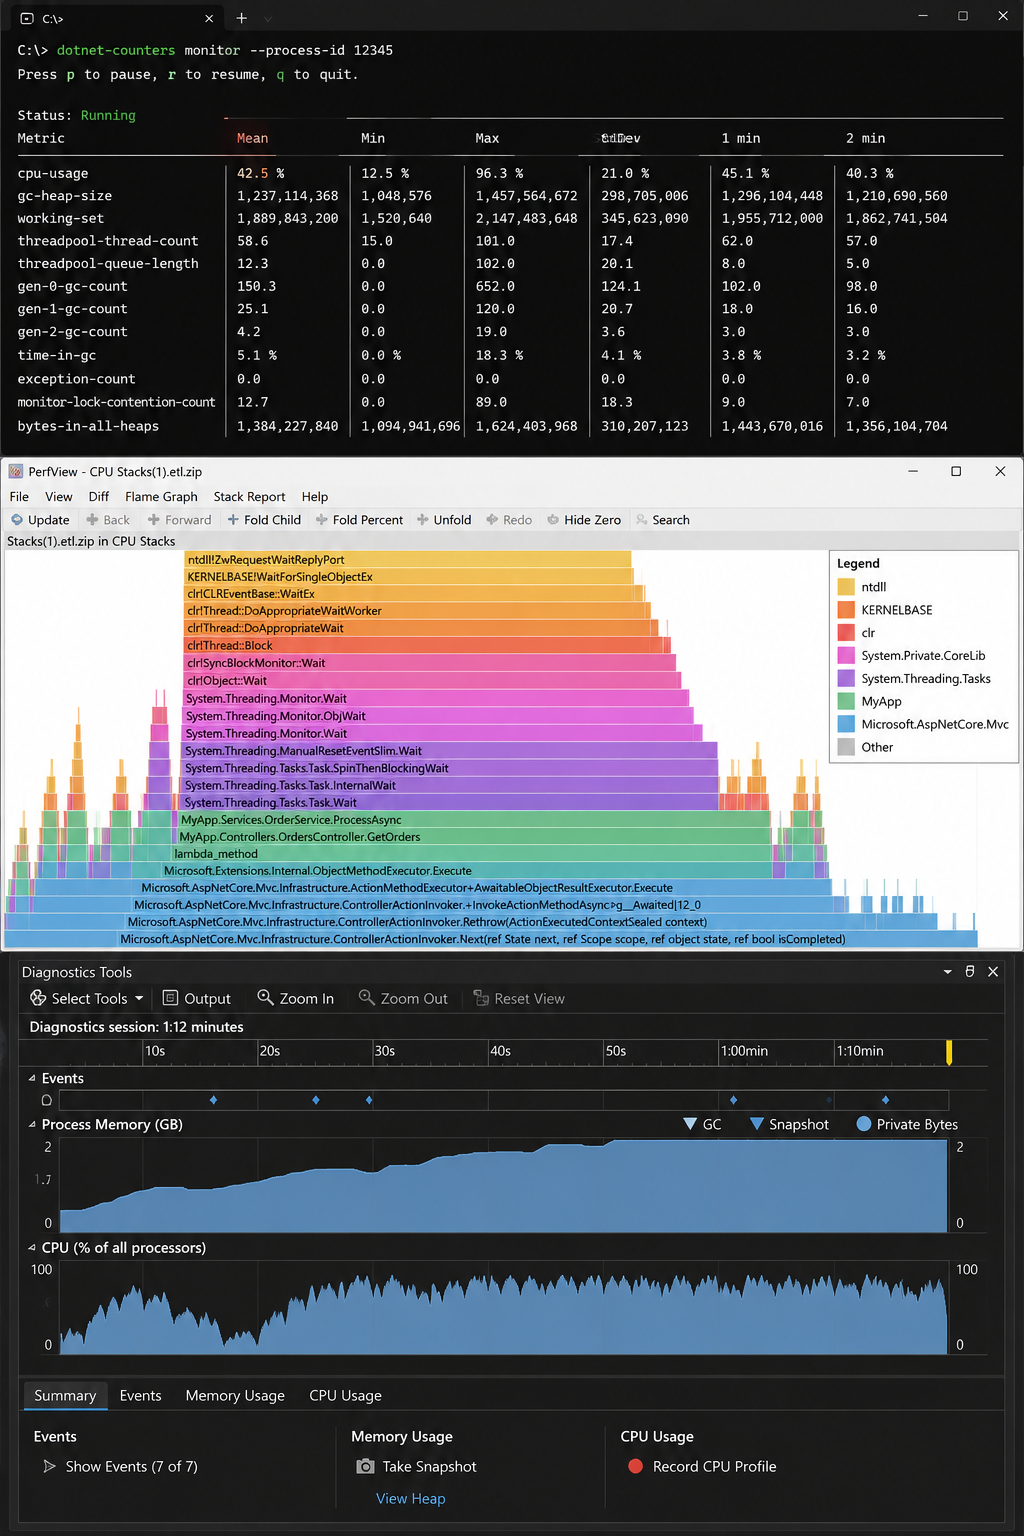1024x1536 pixels.
Task: Click the ntdll legend color swatch
Action: 846,587
